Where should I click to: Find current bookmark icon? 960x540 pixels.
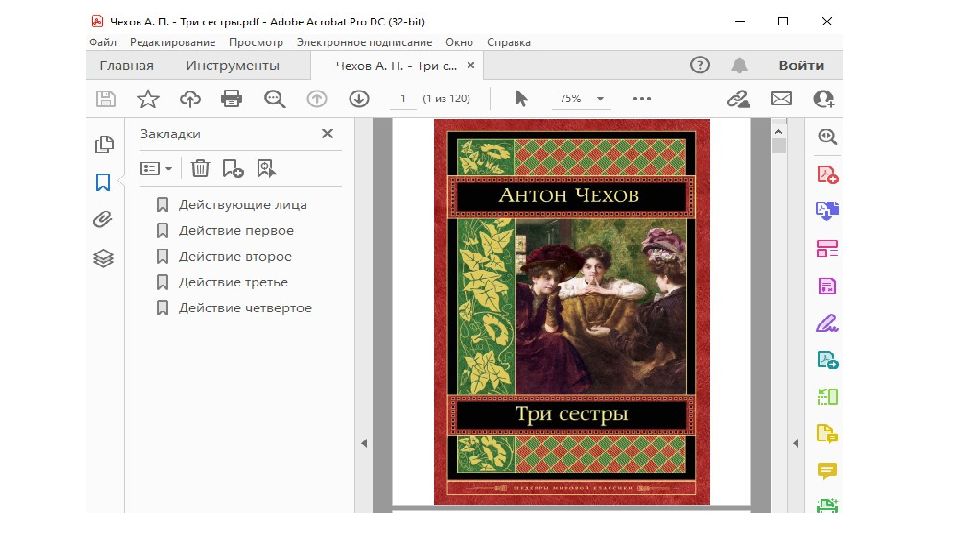click(x=266, y=168)
